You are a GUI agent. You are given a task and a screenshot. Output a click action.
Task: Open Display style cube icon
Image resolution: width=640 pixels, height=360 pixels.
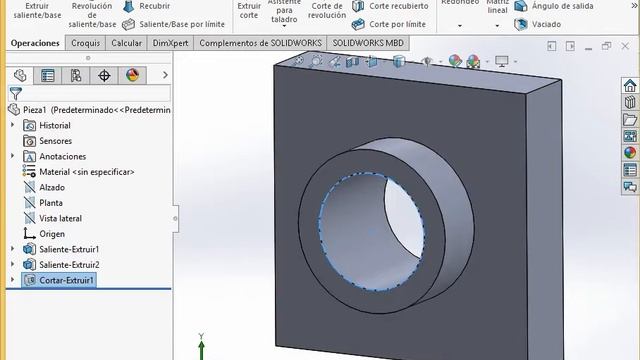point(399,61)
